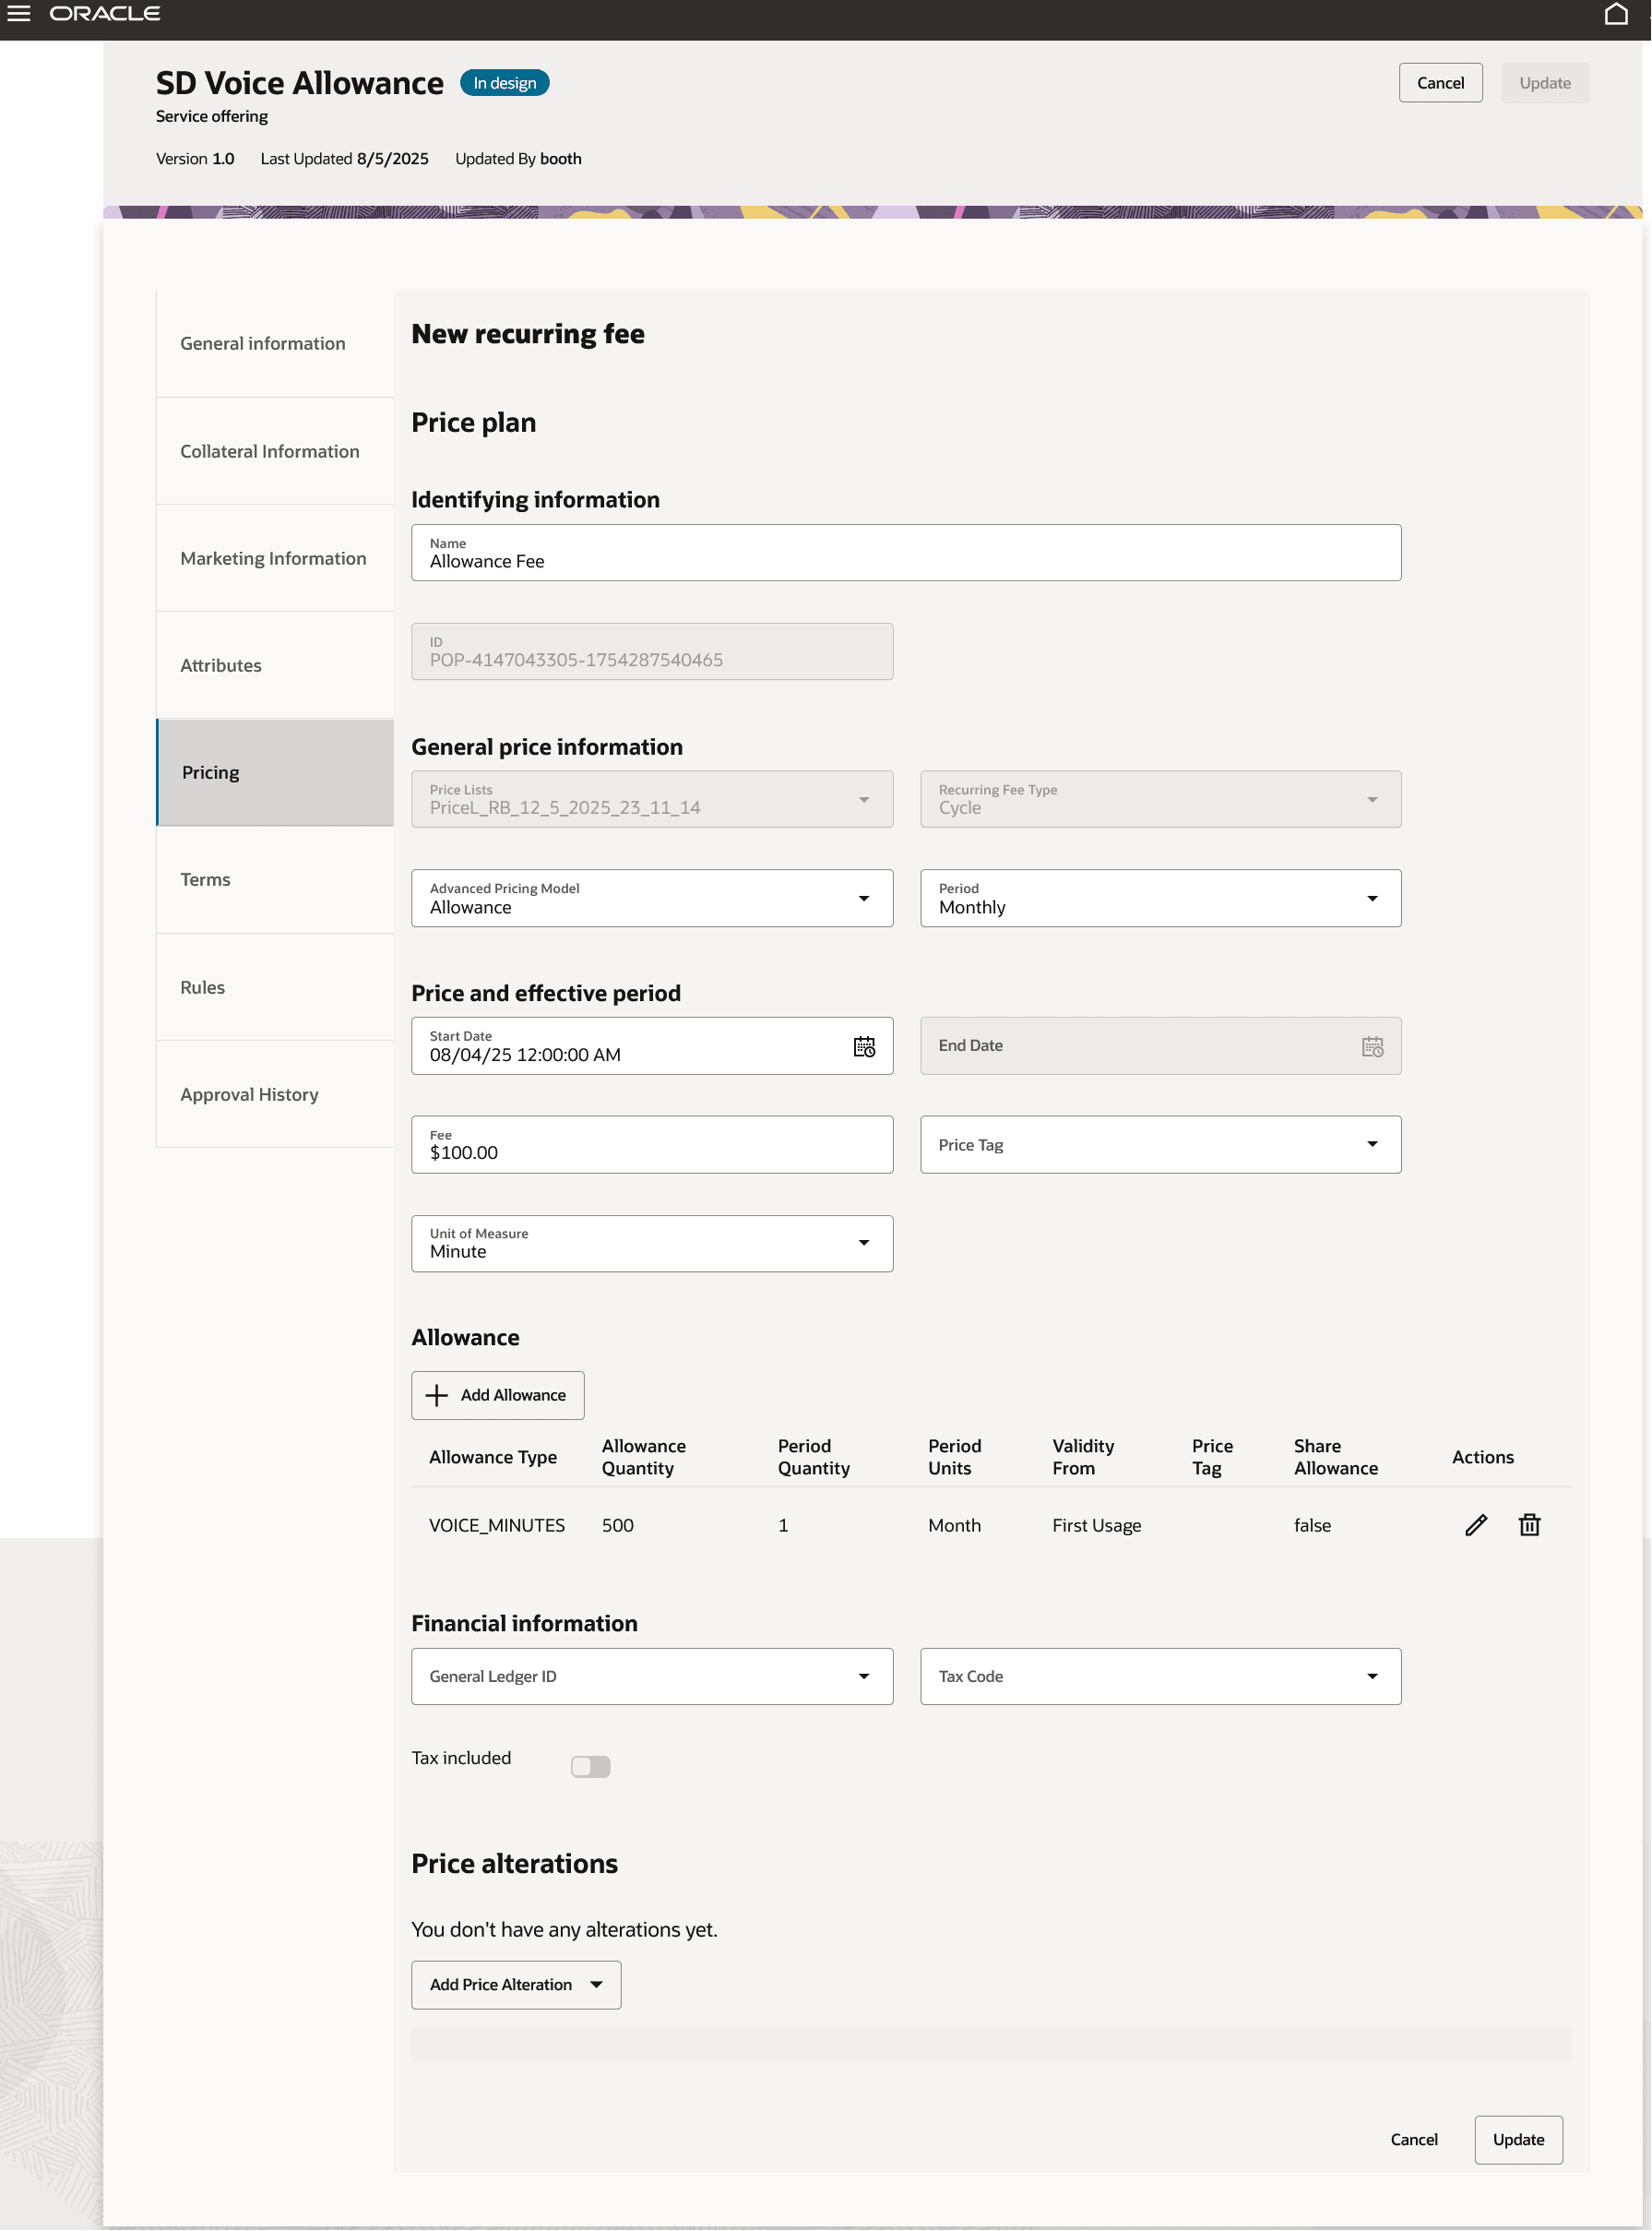The height and width of the screenshot is (2231, 1652).
Task: Open the Approval History section
Action: (249, 1094)
